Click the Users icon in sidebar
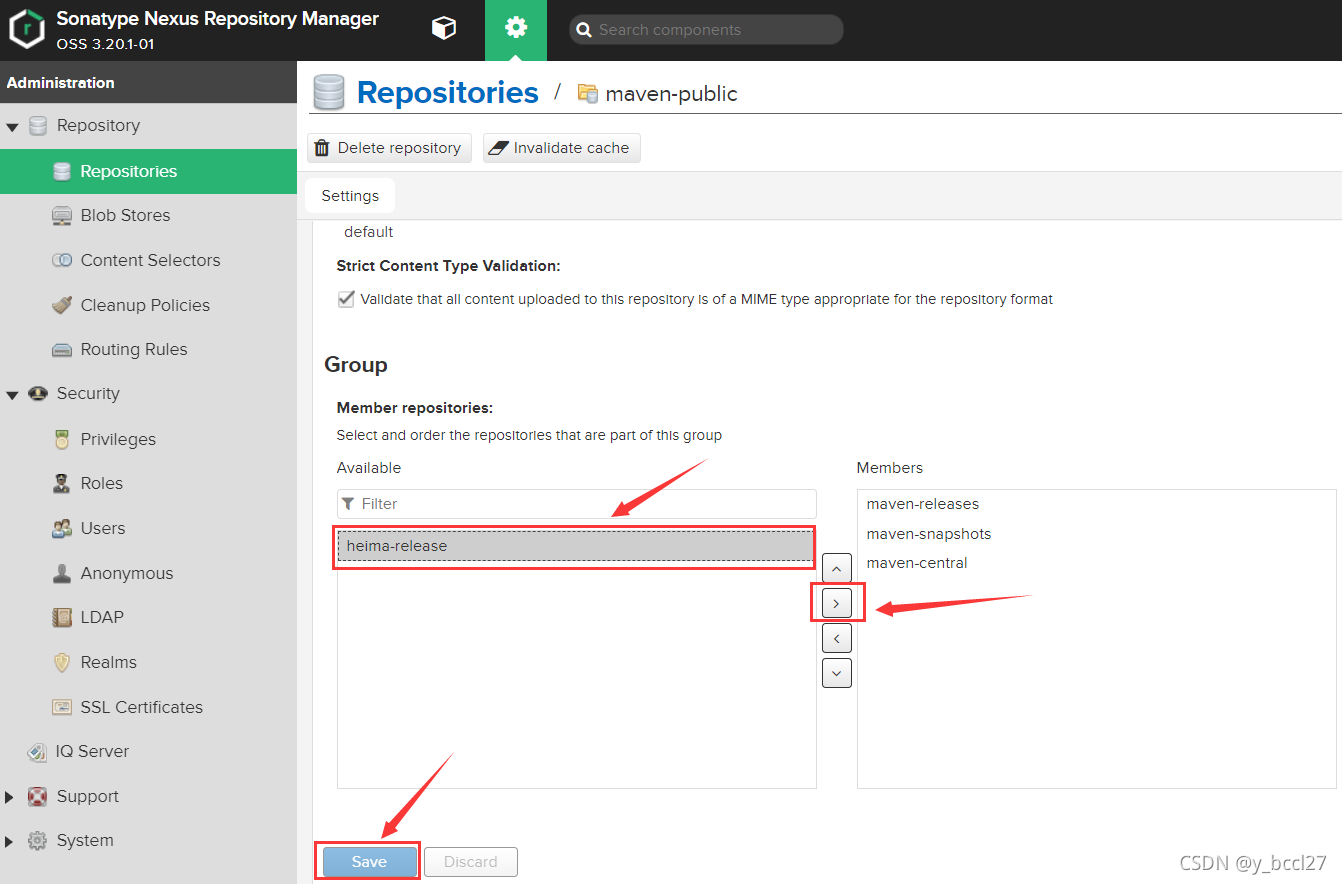The width and height of the screenshot is (1342, 884). click(x=62, y=528)
